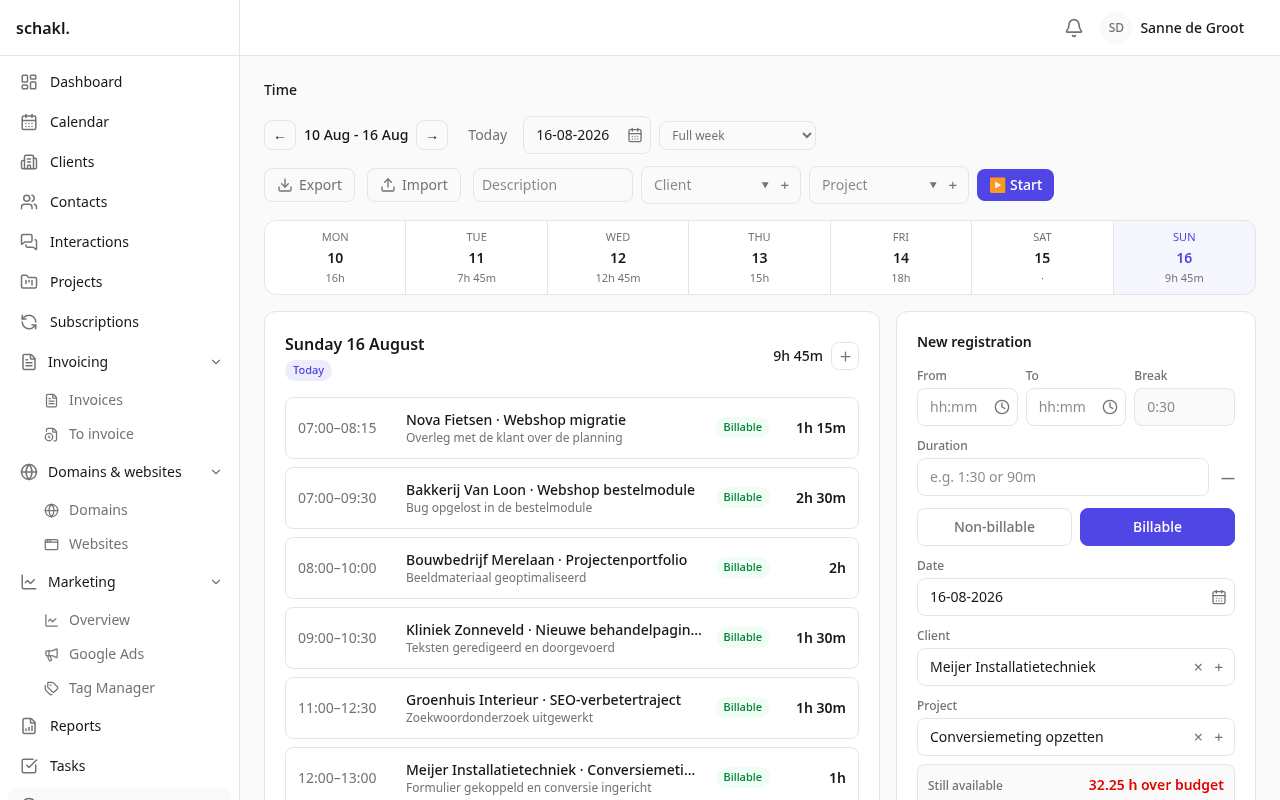The height and width of the screenshot is (800, 1280).
Task: Start the timer
Action: pyautogui.click(x=1015, y=185)
